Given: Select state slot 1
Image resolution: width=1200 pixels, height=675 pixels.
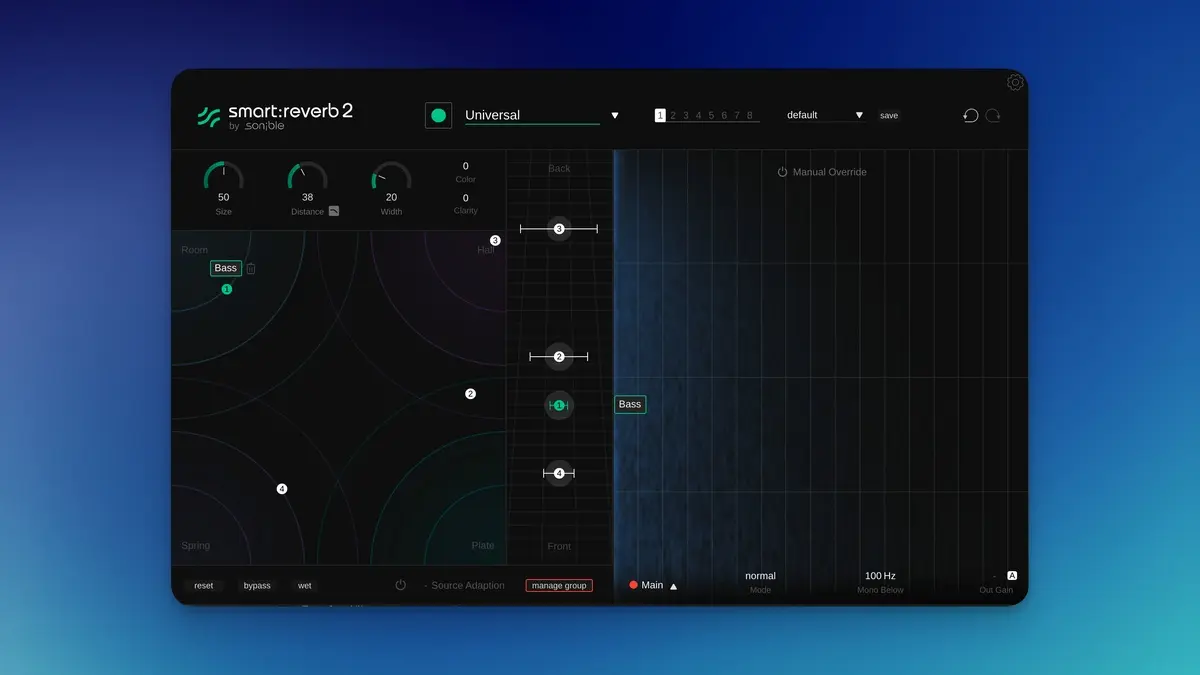Looking at the screenshot, I should pos(660,115).
